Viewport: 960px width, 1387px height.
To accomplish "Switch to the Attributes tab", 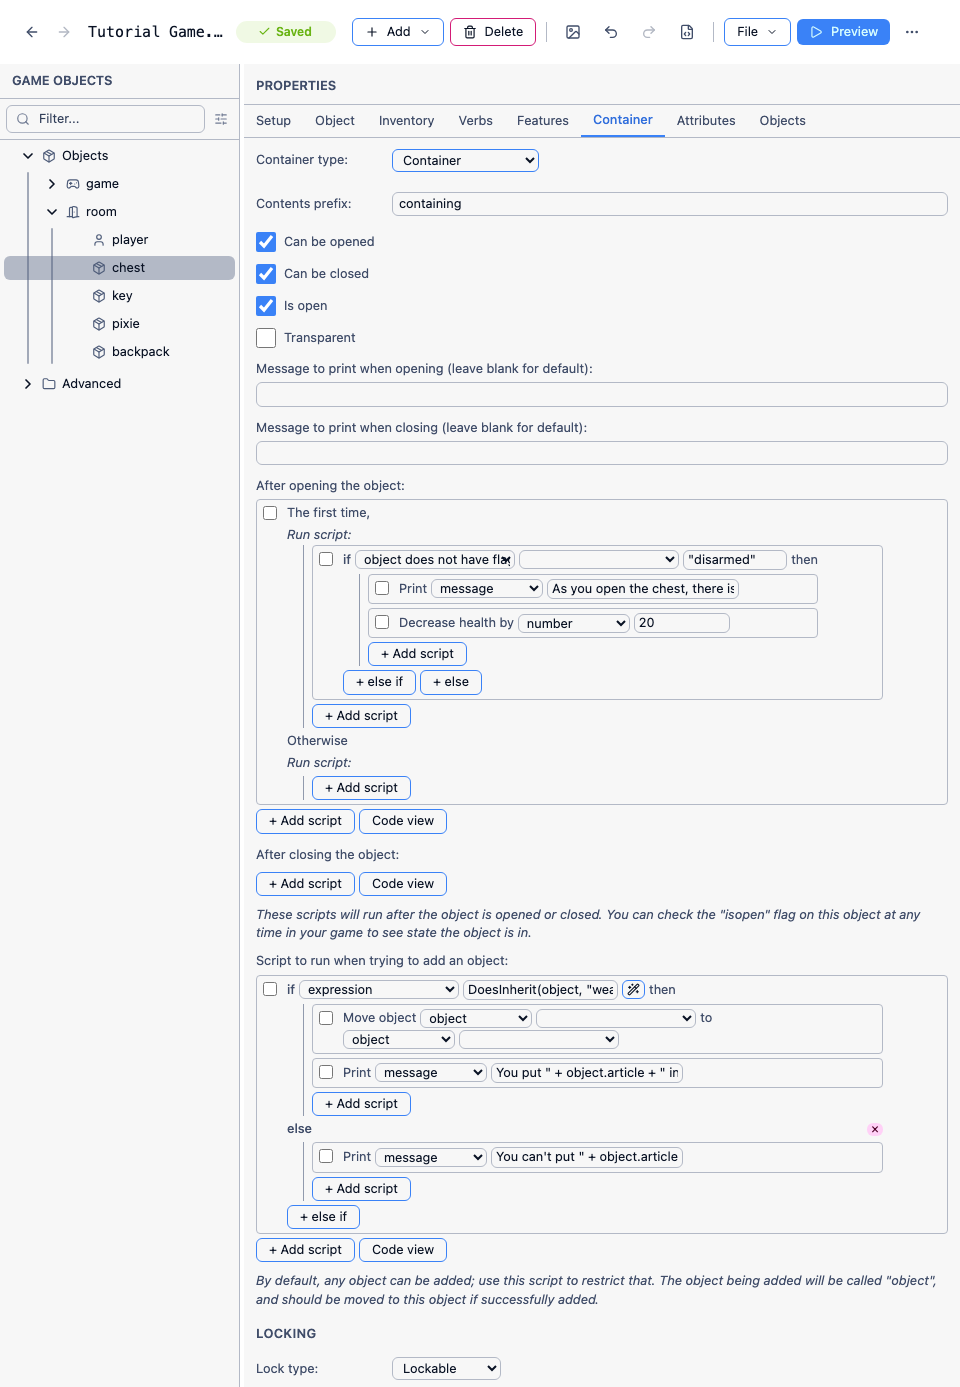I will [x=706, y=121].
